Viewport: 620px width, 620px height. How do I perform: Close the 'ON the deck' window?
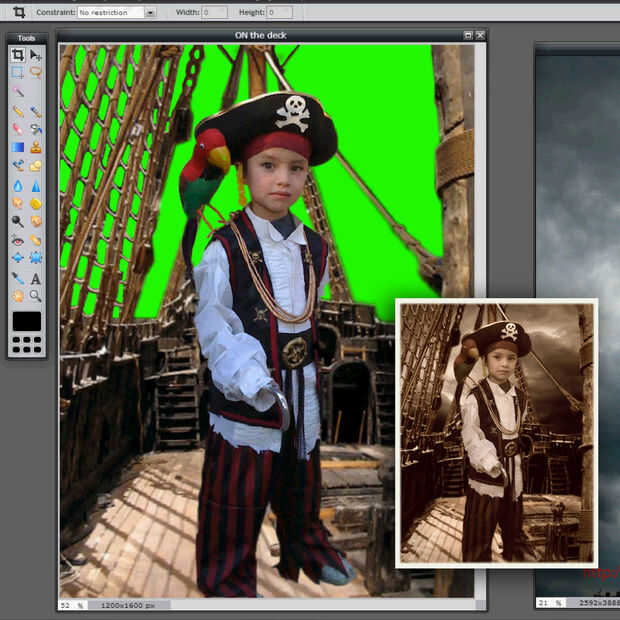tap(480, 35)
